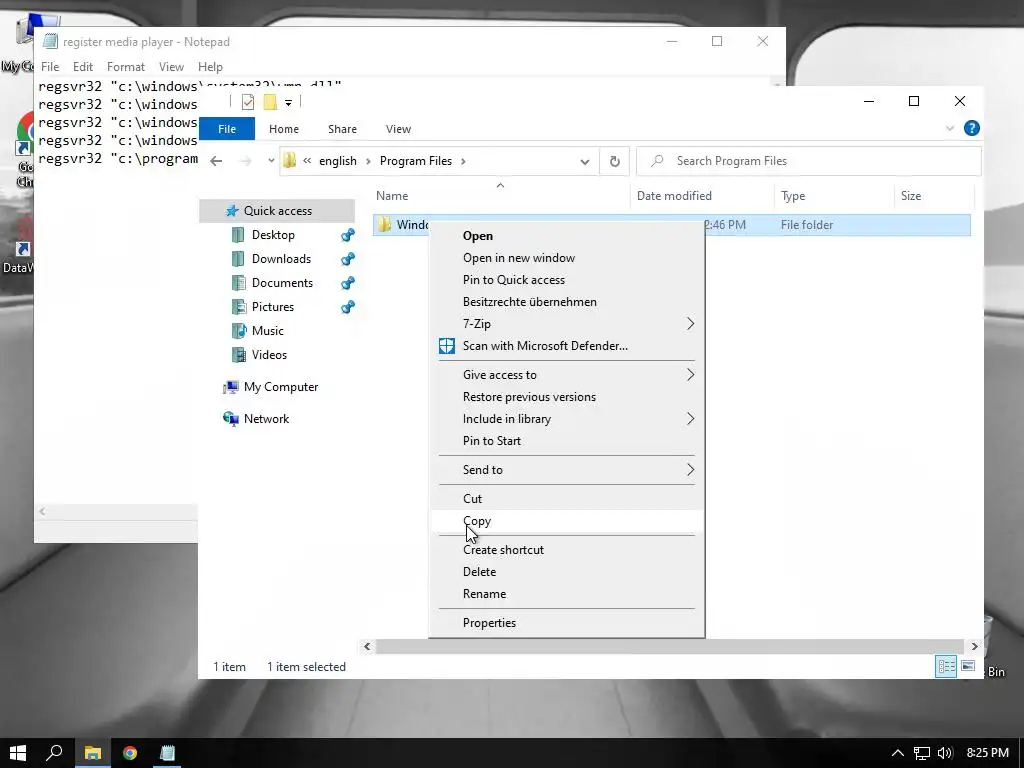Image resolution: width=1024 pixels, height=768 pixels.
Task: Expand the address bar history dropdown
Action: coord(584,161)
